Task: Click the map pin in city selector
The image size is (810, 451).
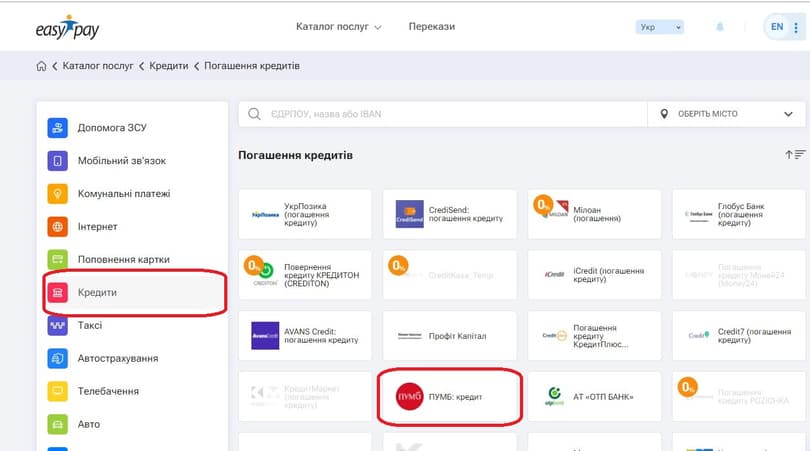Action: pyautogui.click(x=664, y=114)
